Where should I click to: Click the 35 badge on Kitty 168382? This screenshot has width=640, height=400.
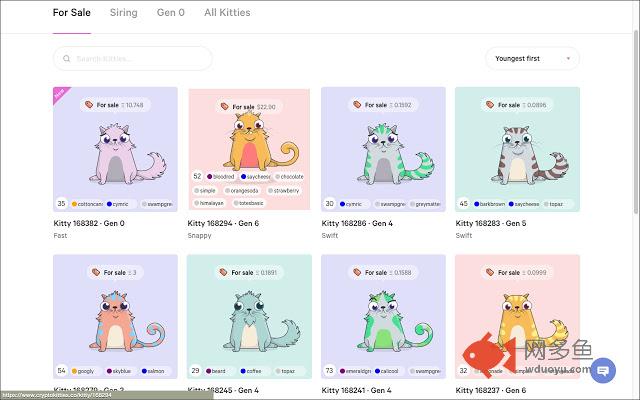(x=61, y=203)
